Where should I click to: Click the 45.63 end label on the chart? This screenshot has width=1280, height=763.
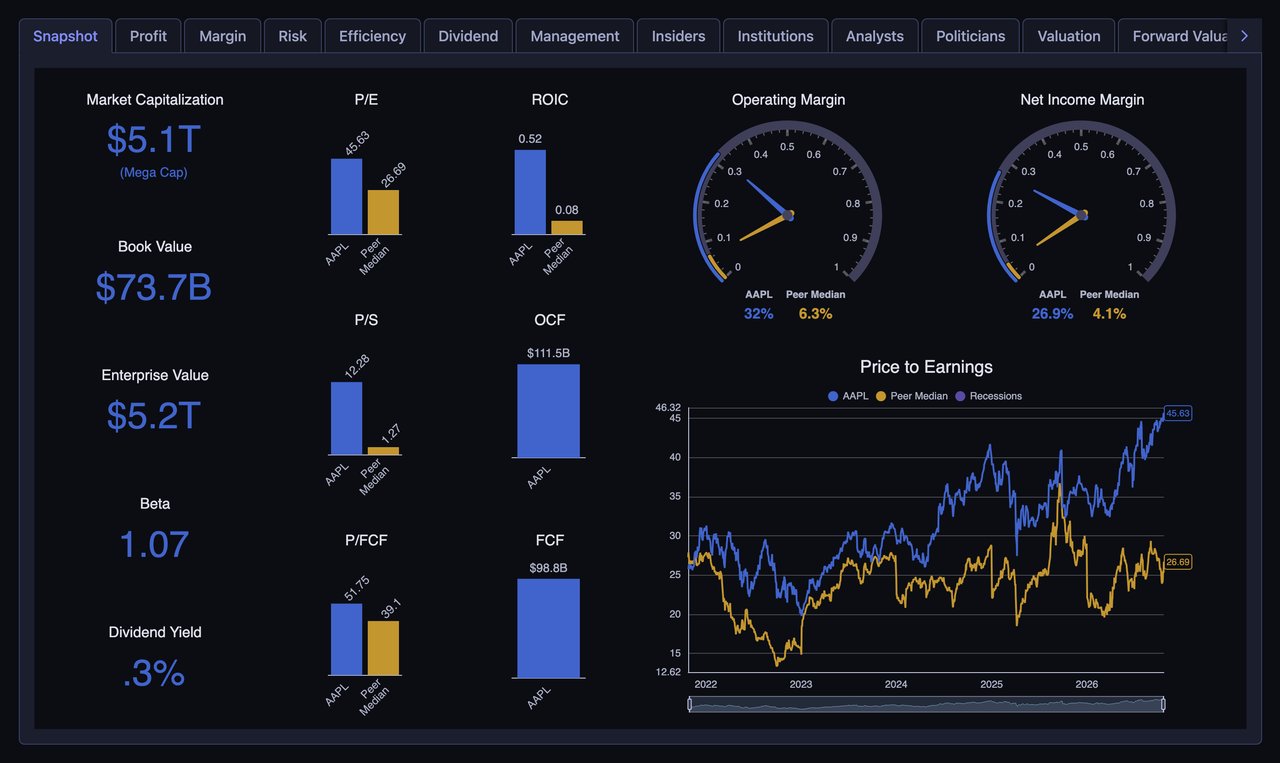coord(1178,413)
